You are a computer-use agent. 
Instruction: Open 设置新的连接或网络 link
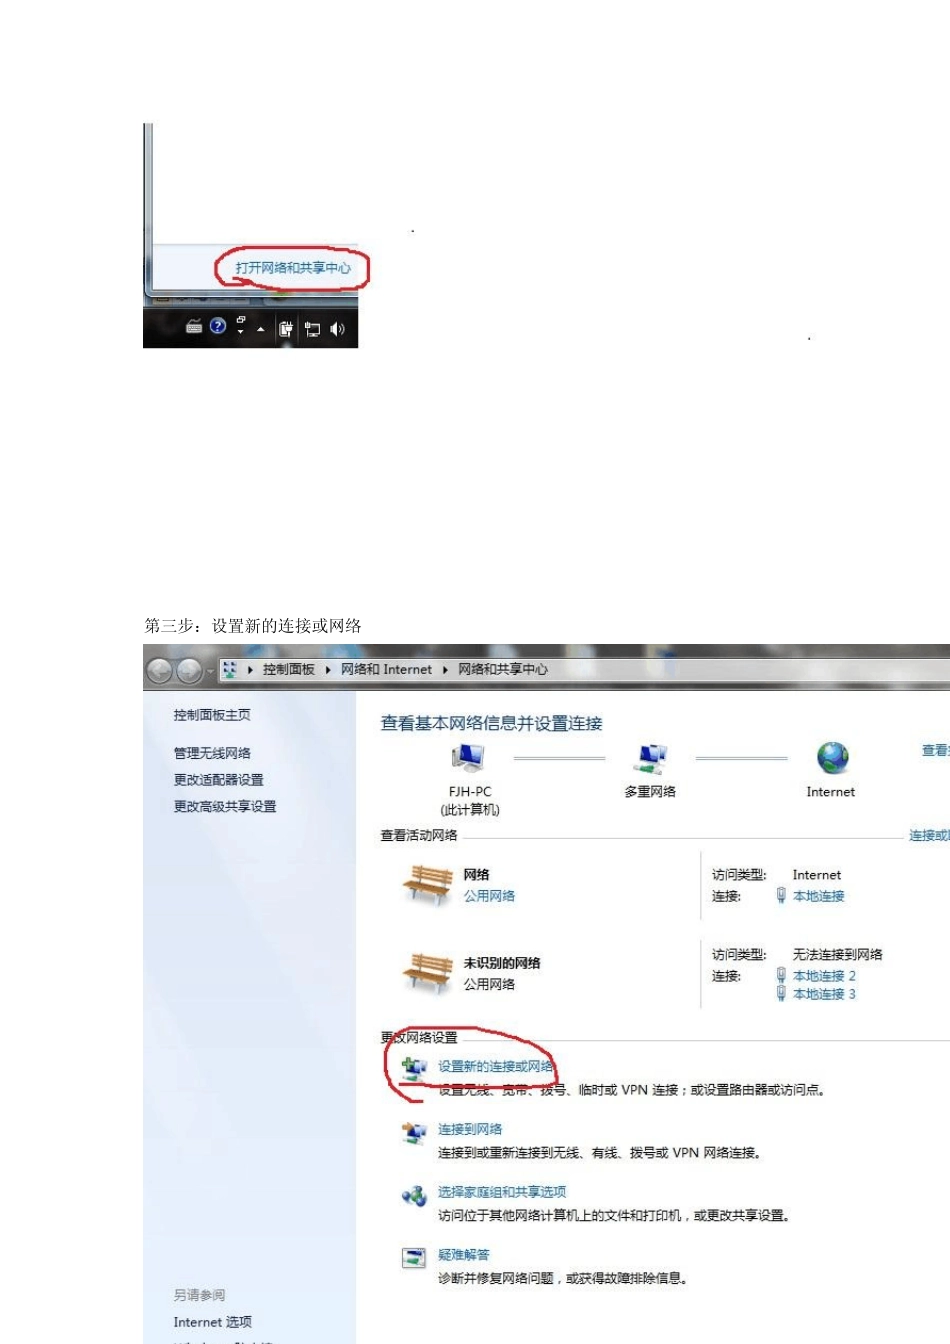pyautogui.click(x=496, y=1067)
